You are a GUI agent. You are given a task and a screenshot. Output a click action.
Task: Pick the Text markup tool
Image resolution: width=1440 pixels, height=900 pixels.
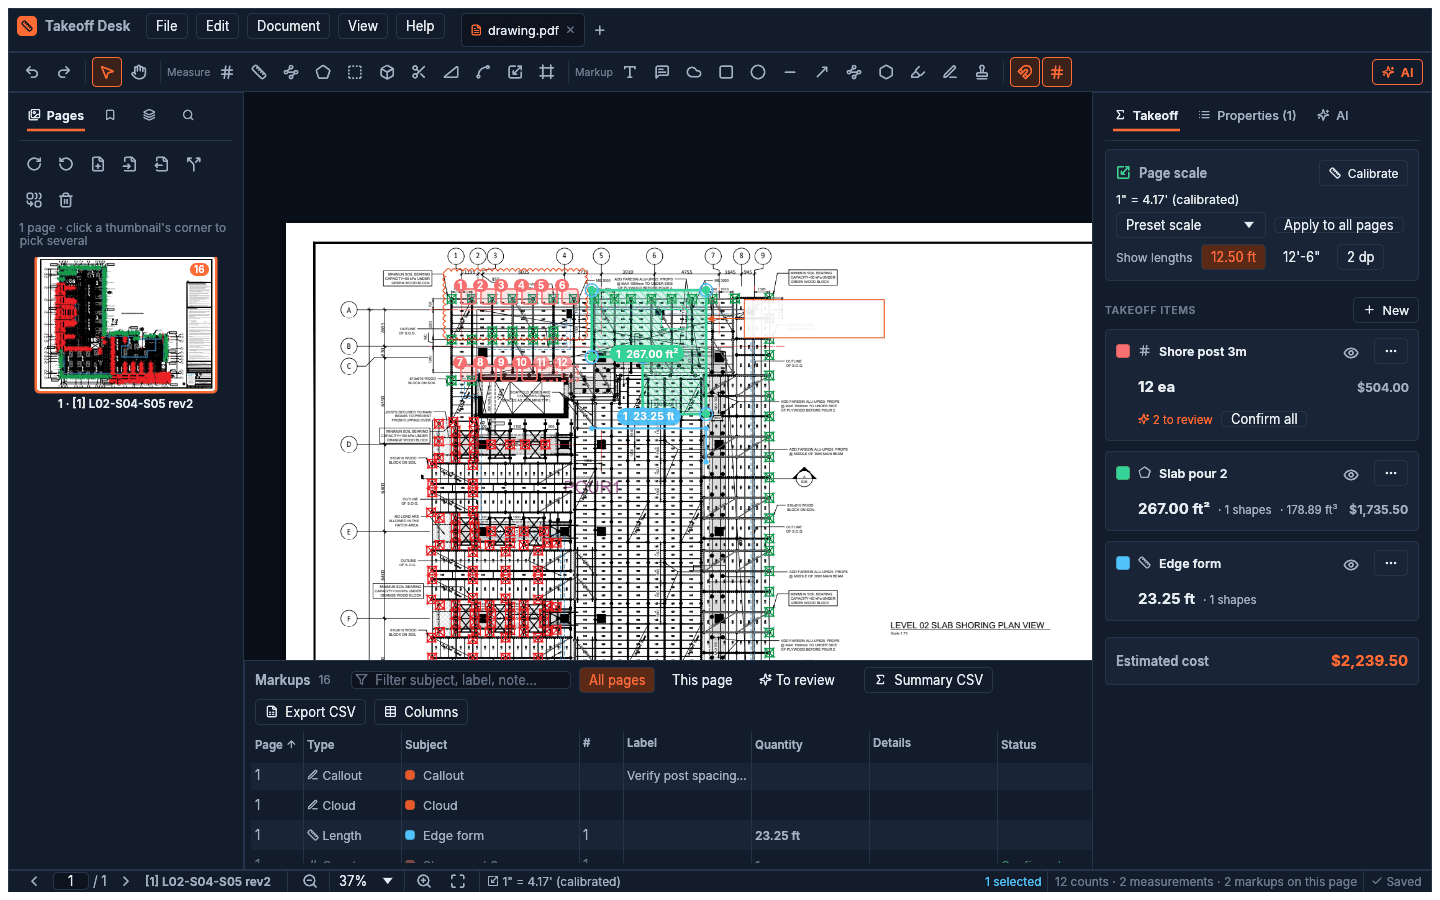(x=630, y=72)
